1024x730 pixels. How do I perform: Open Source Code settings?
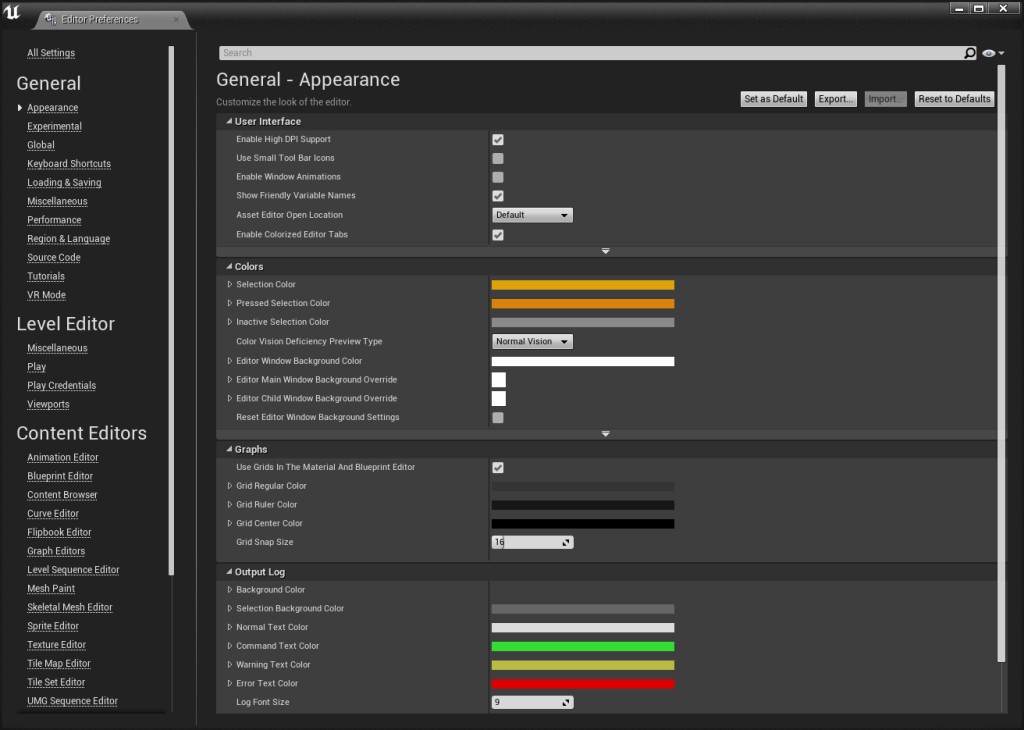[x=54, y=258]
